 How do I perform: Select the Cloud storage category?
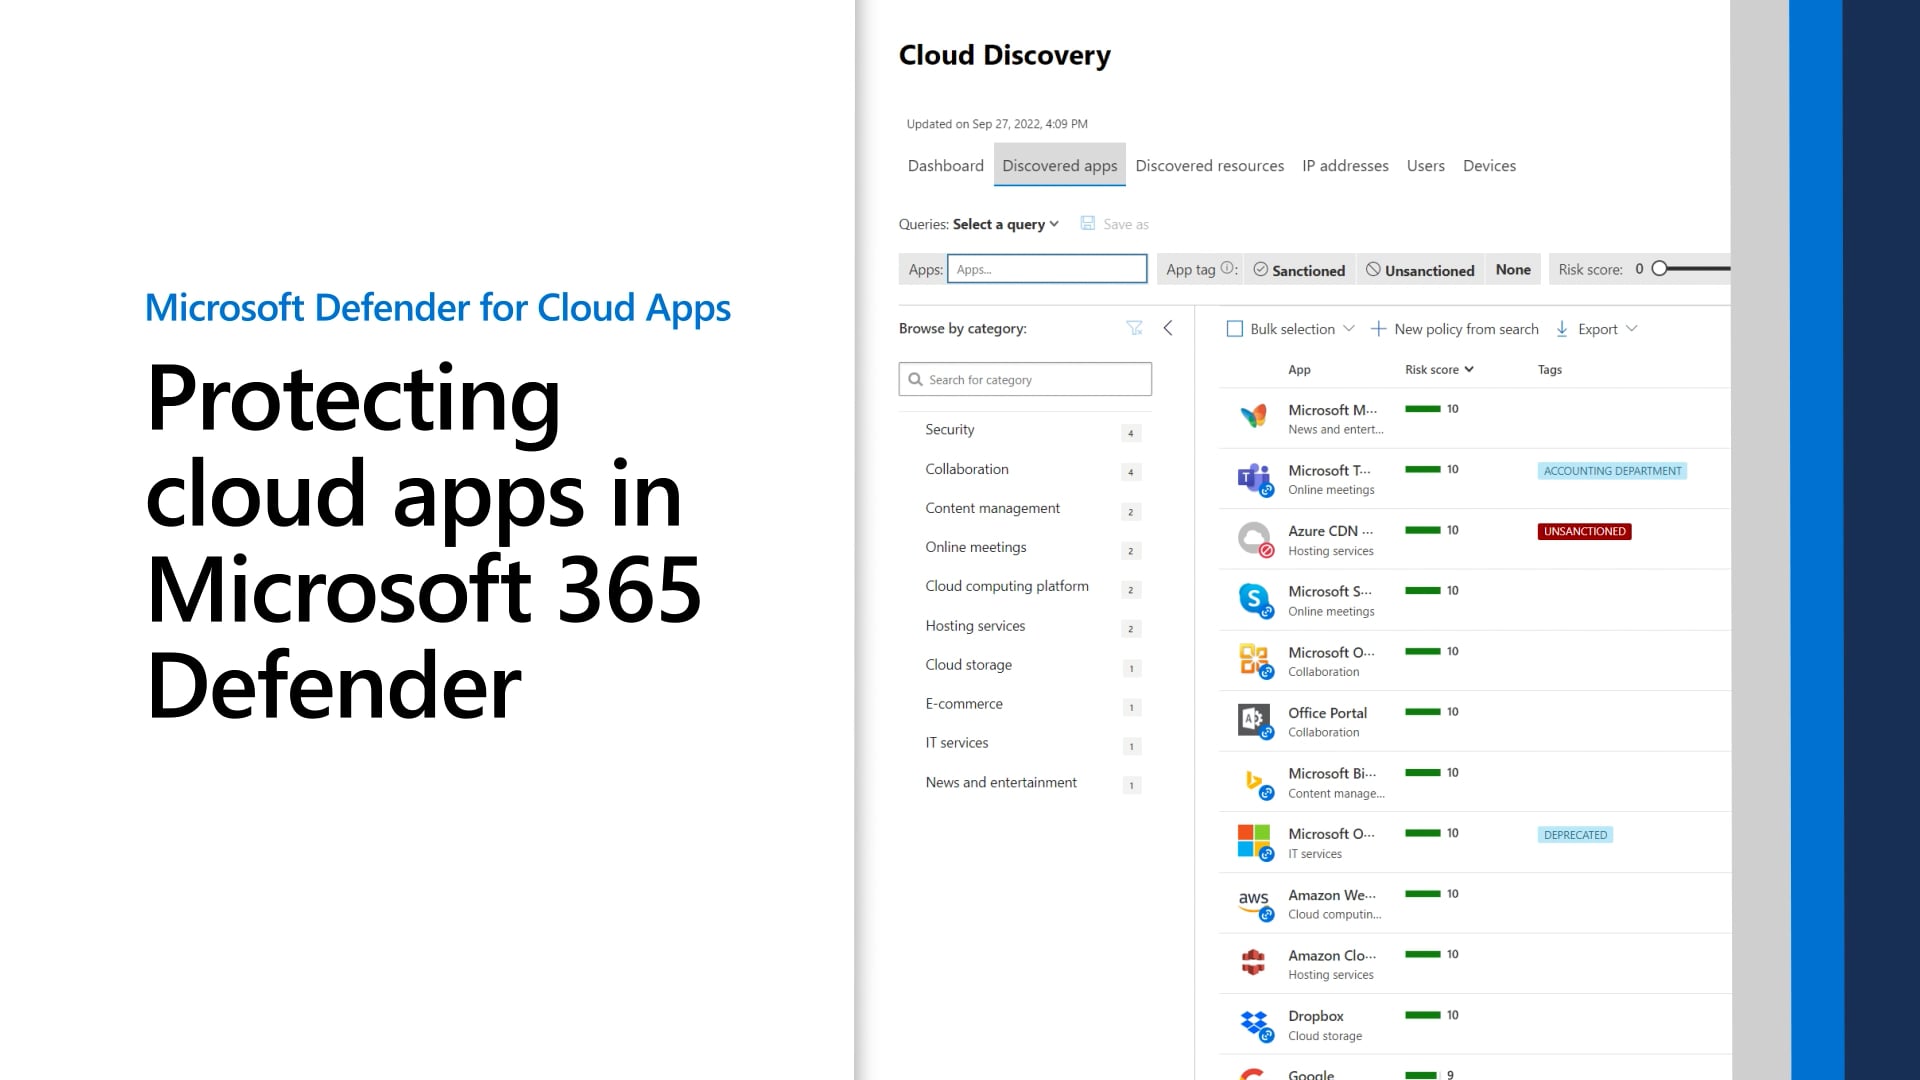coord(968,665)
